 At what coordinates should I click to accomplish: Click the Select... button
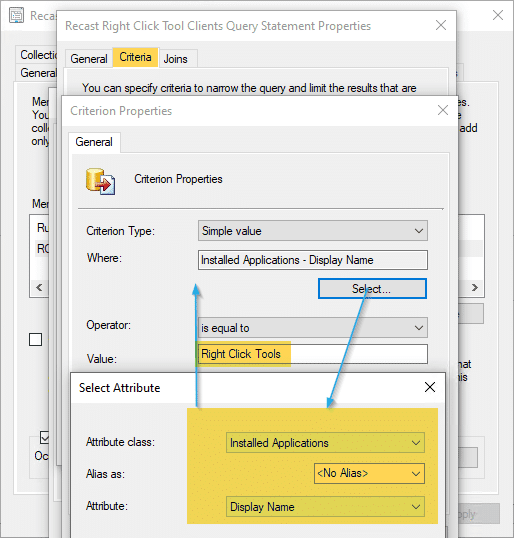click(372, 289)
